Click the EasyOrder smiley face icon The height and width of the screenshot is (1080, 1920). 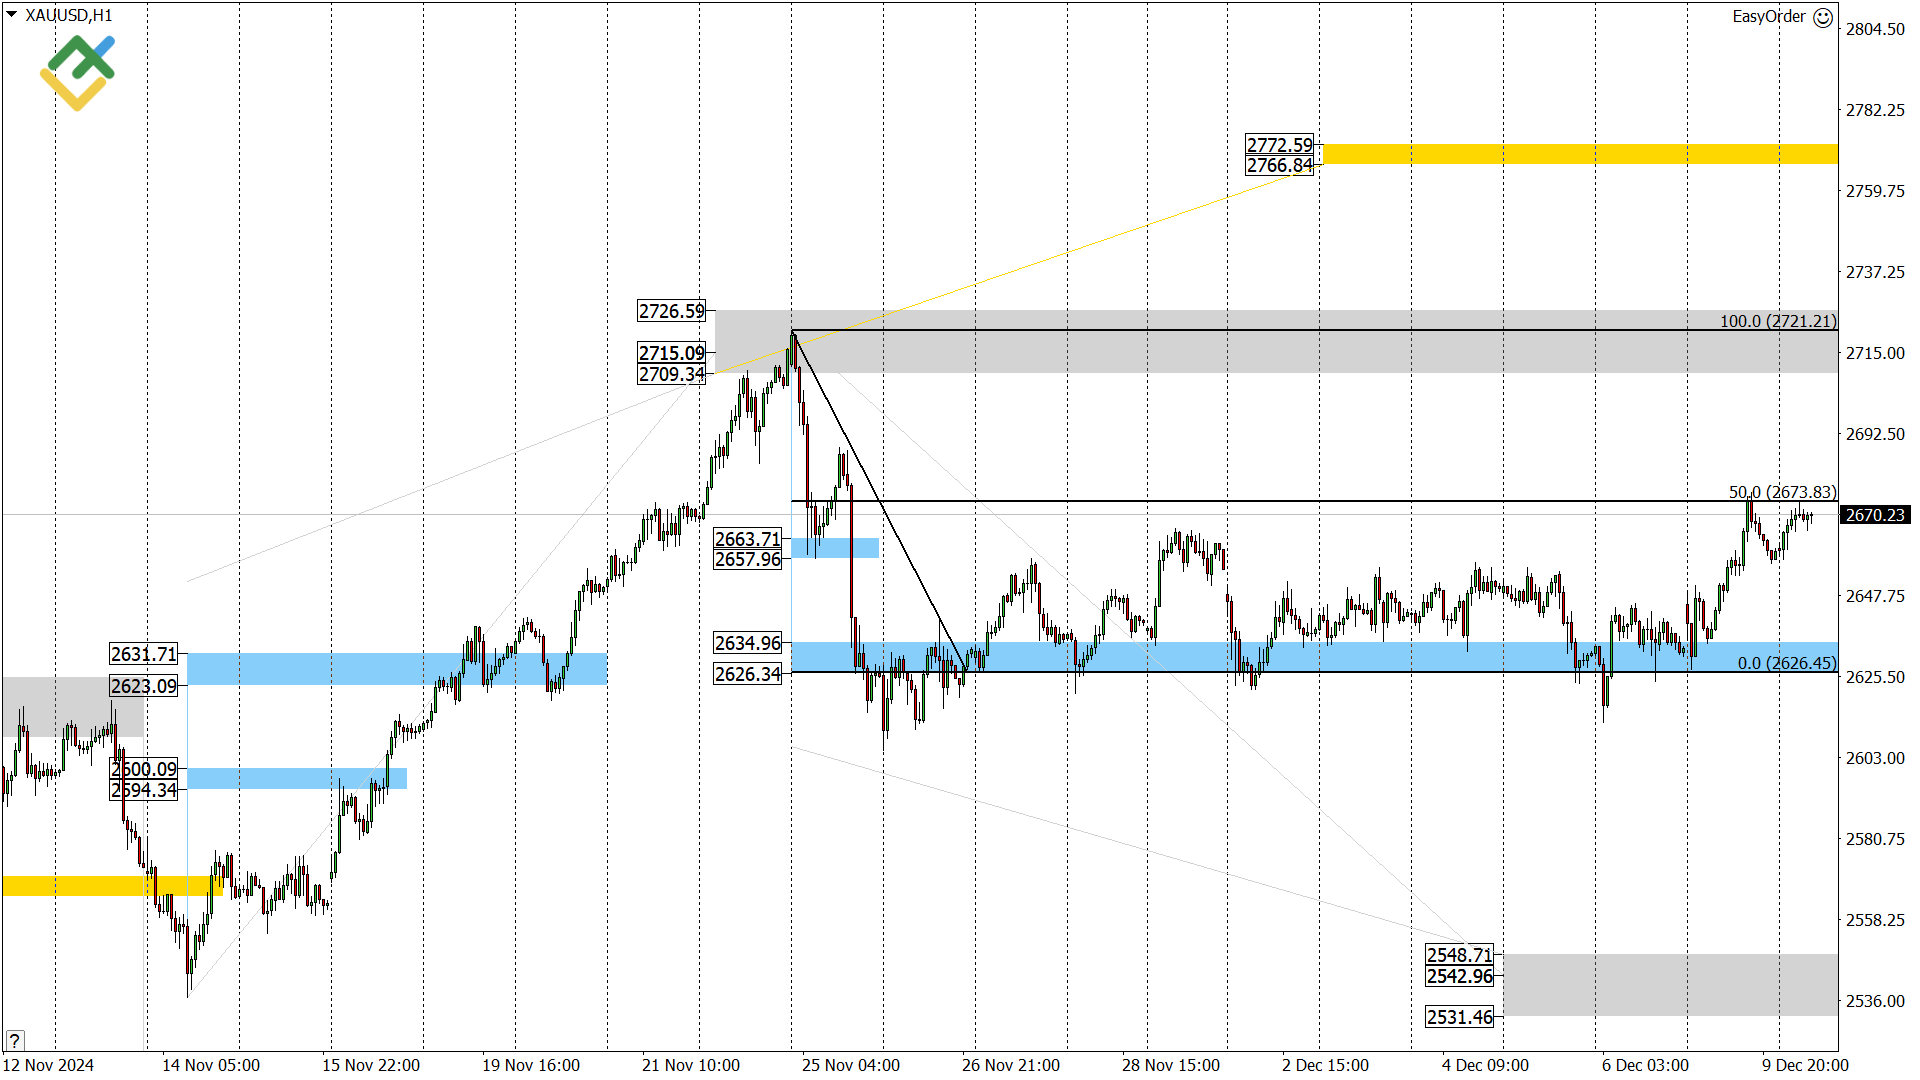tap(1823, 17)
